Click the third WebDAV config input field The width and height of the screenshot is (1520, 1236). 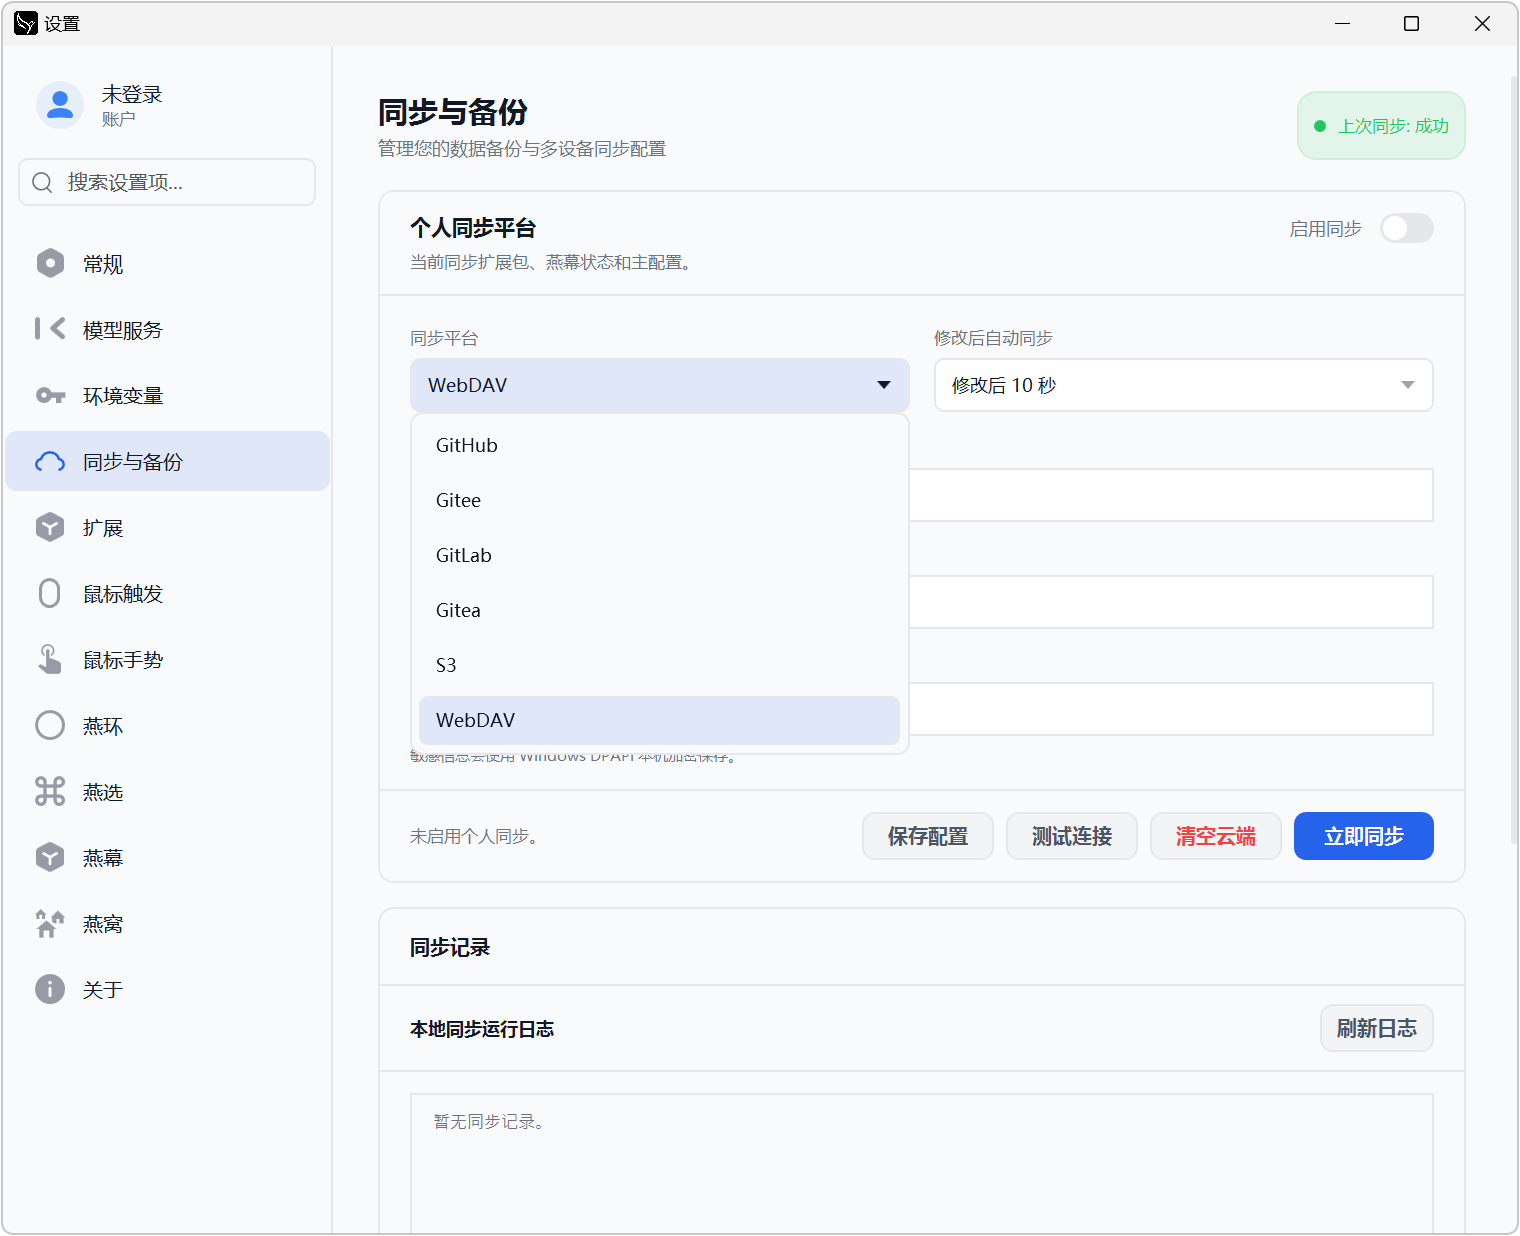point(1171,709)
